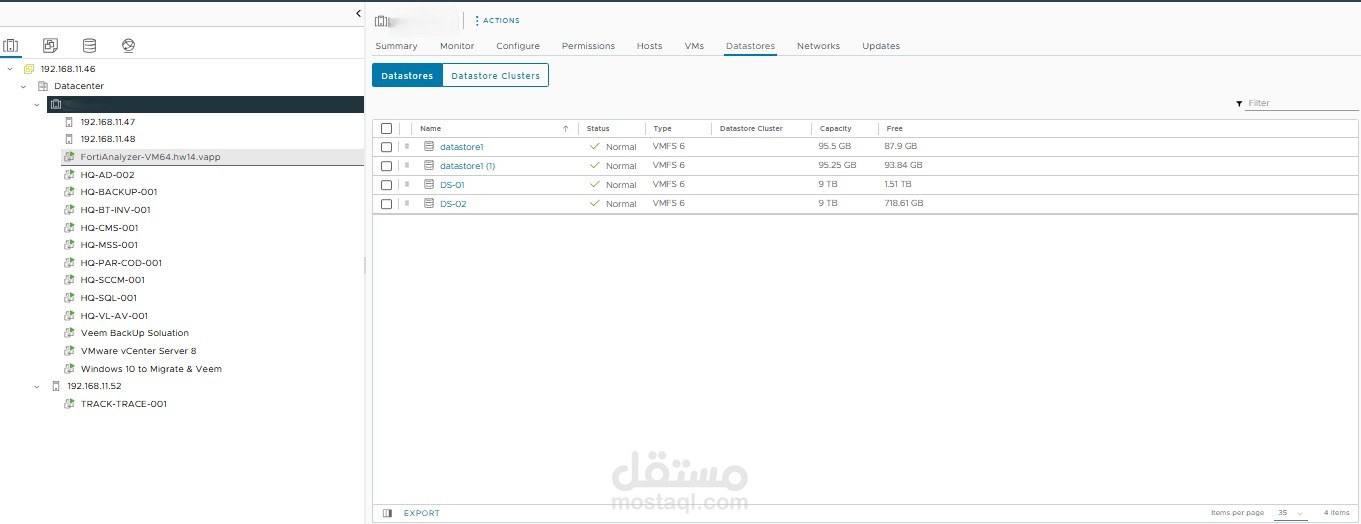Check the box for datastore1 row
The image size is (1361, 524).
(387, 147)
